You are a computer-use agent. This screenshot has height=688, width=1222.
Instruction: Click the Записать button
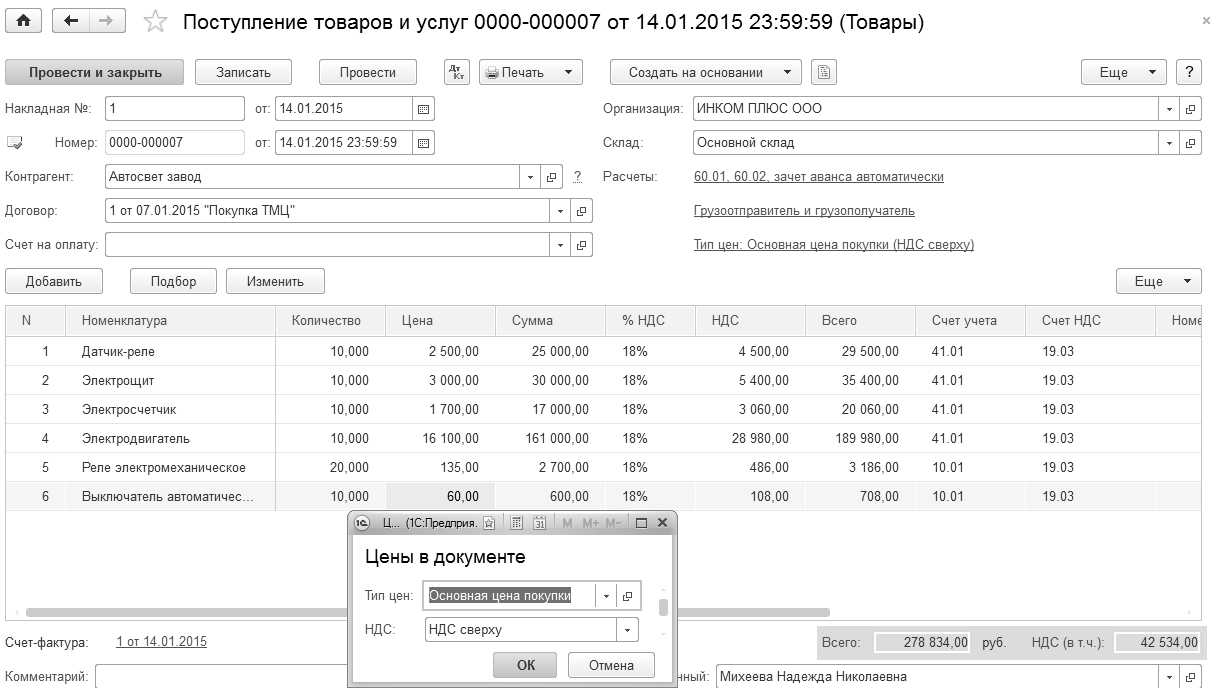(x=243, y=72)
